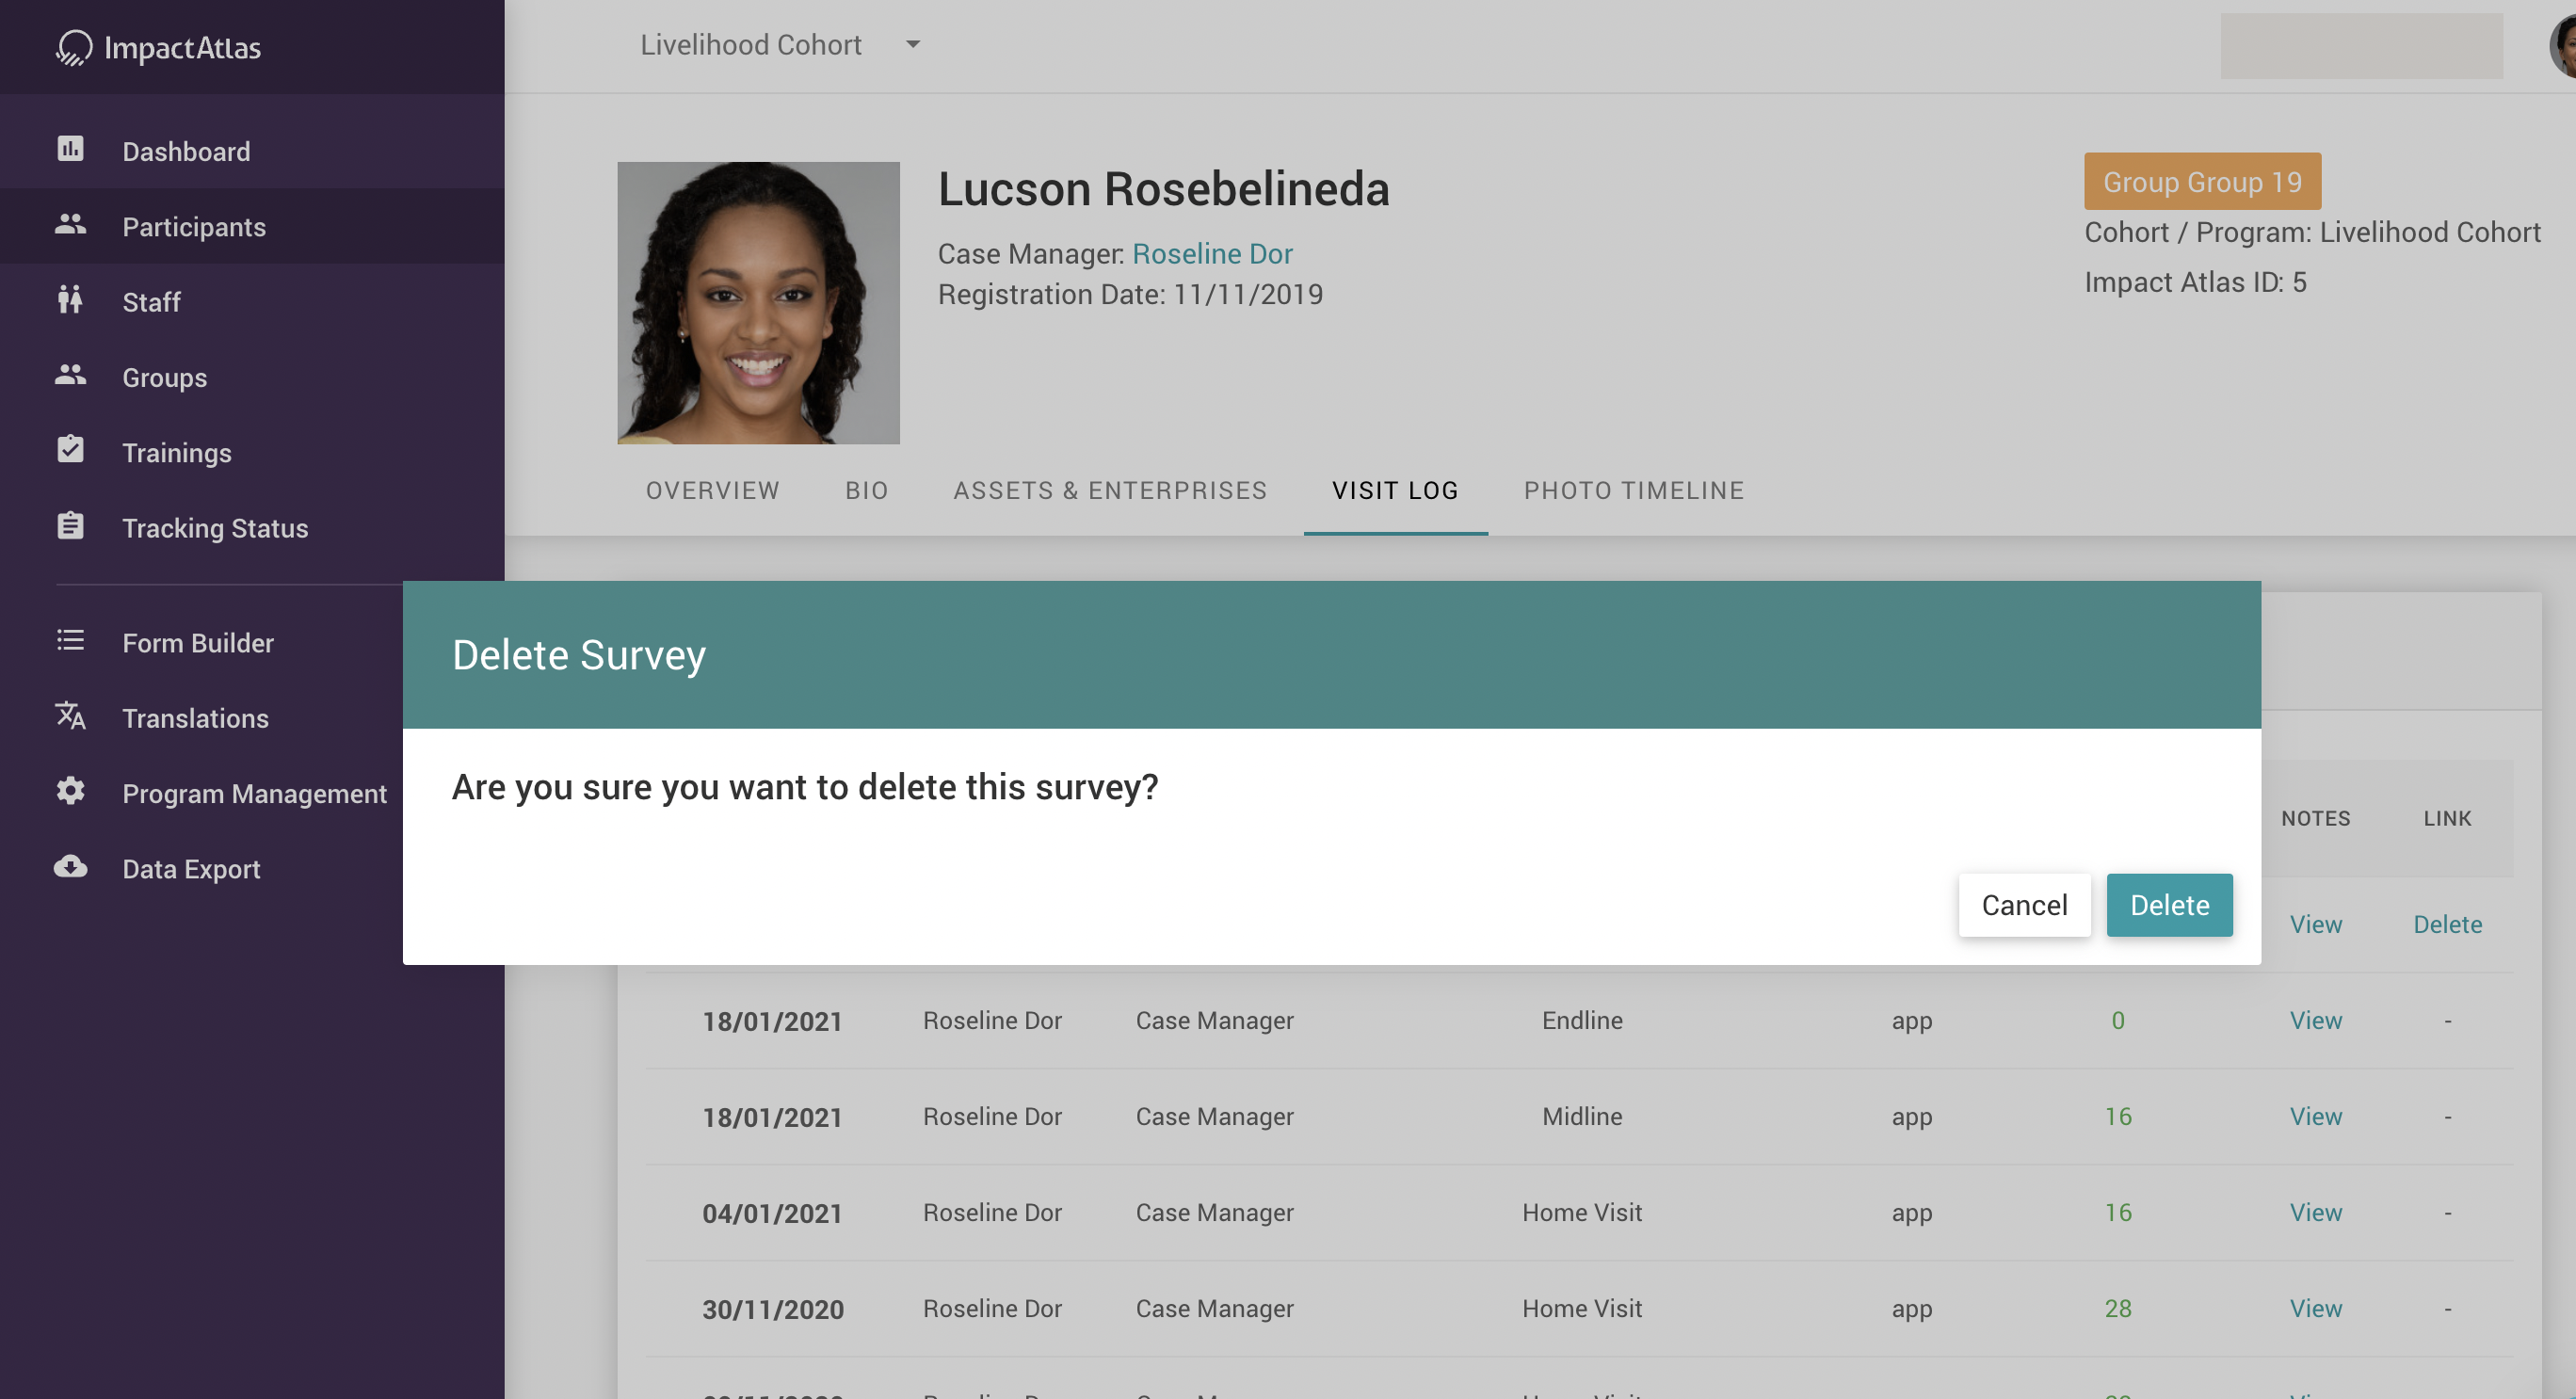Open the Roseline Dor case manager link
Image resolution: width=2576 pixels, height=1399 pixels.
(1212, 254)
